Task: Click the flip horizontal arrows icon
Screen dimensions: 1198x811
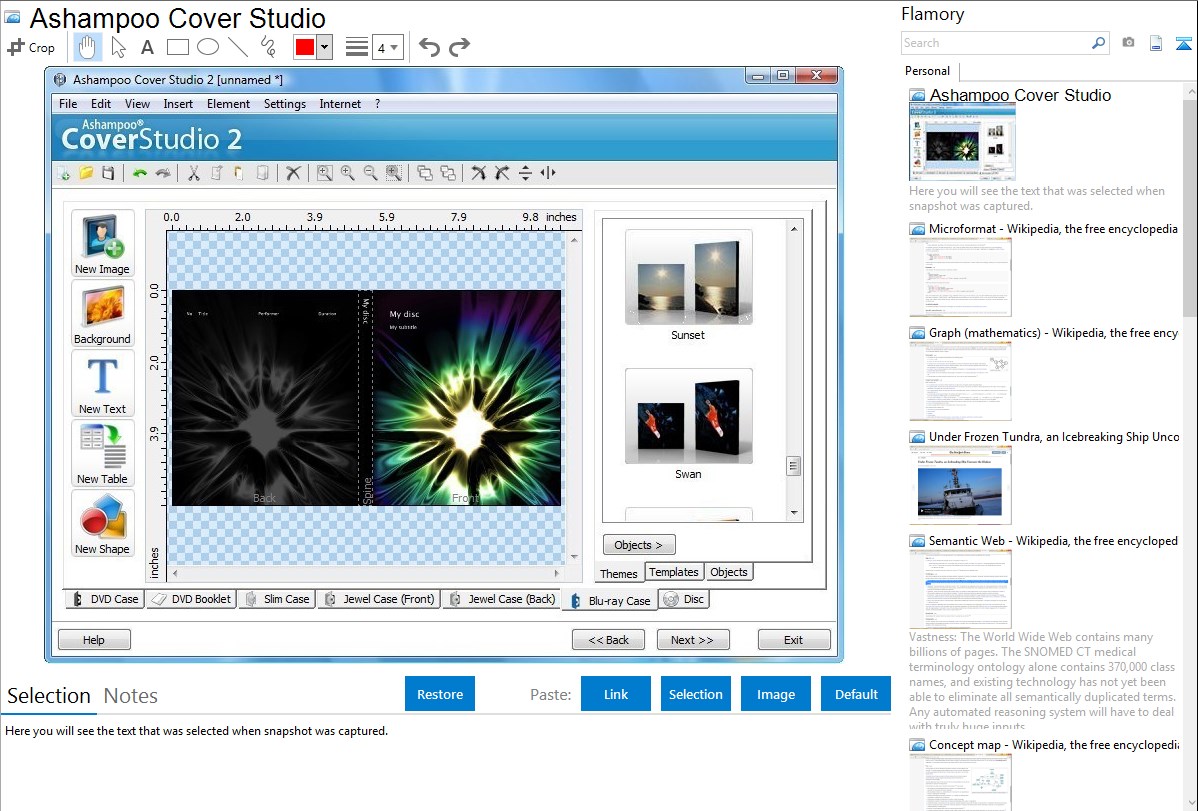Action: [548, 174]
